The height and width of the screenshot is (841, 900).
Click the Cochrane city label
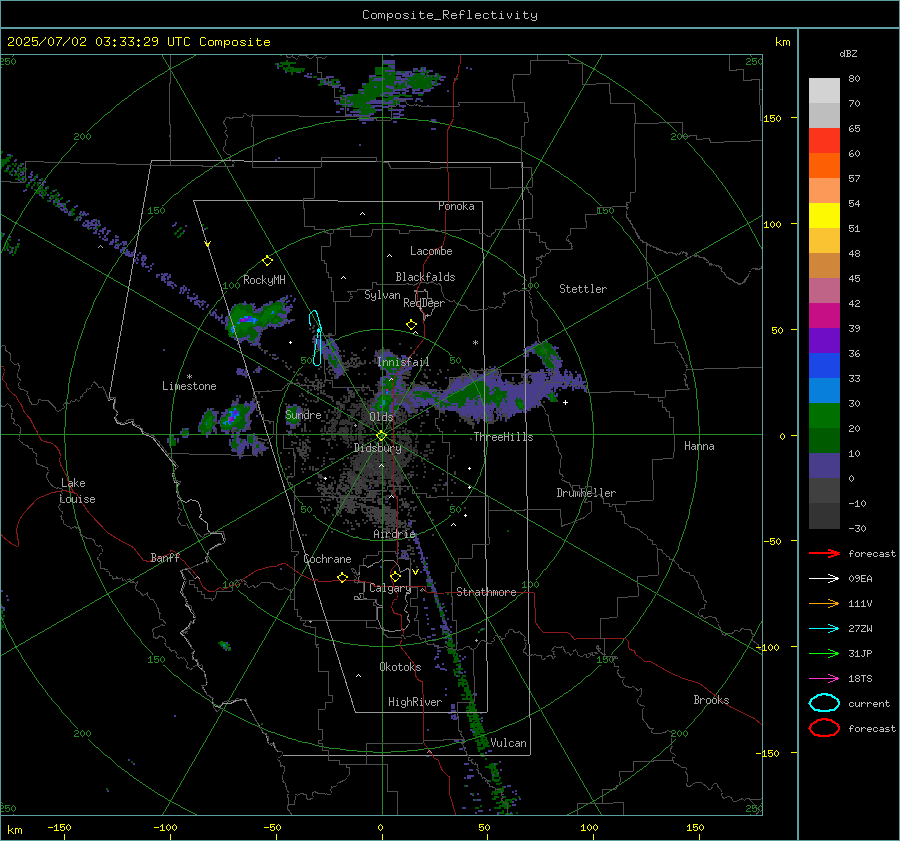pyautogui.click(x=327, y=559)
